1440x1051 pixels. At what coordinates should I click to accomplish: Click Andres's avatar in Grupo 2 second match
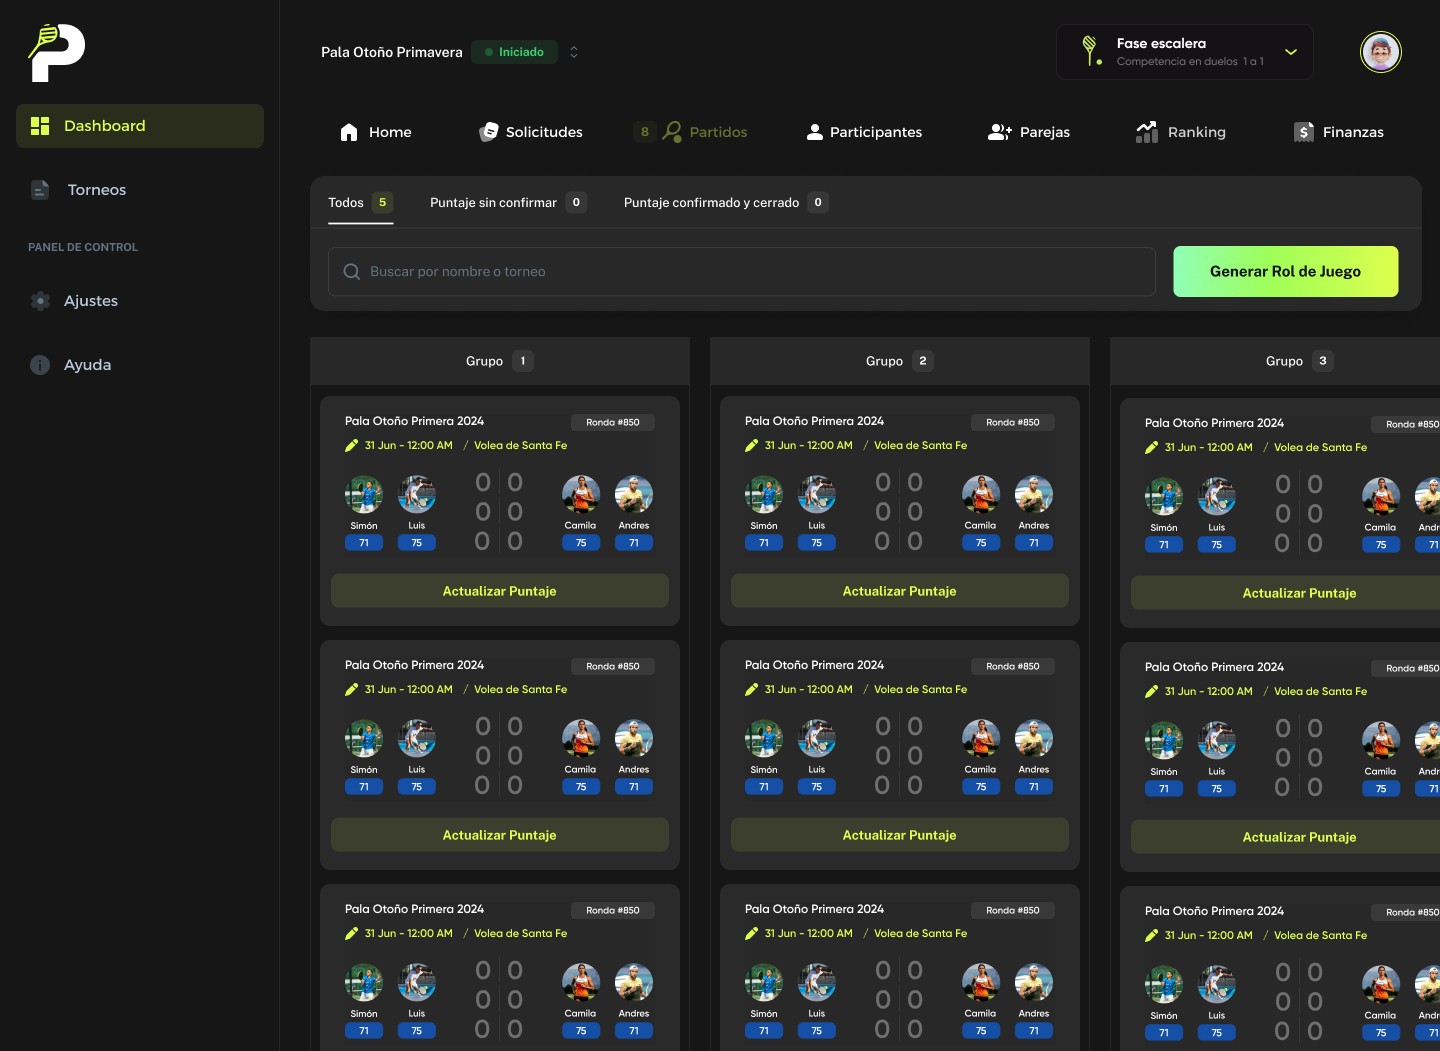[1034, 739]
